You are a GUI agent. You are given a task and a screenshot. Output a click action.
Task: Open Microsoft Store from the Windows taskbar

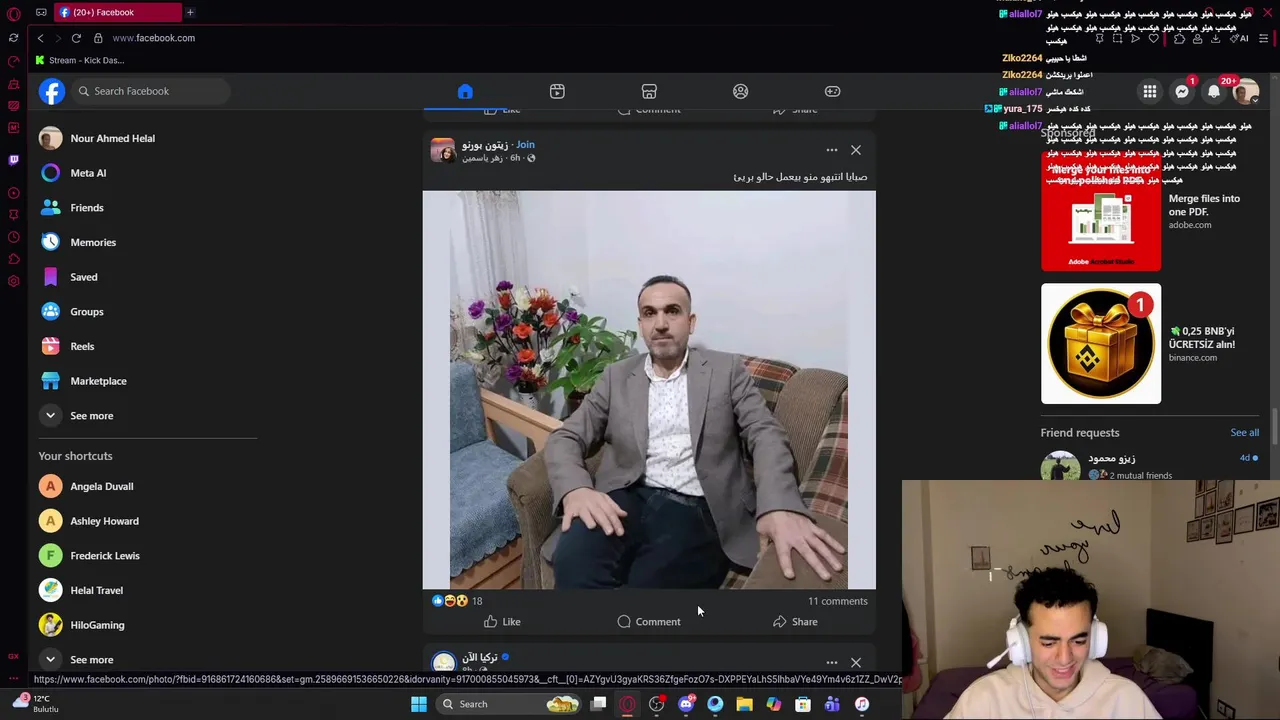click(x=803, y=704)
